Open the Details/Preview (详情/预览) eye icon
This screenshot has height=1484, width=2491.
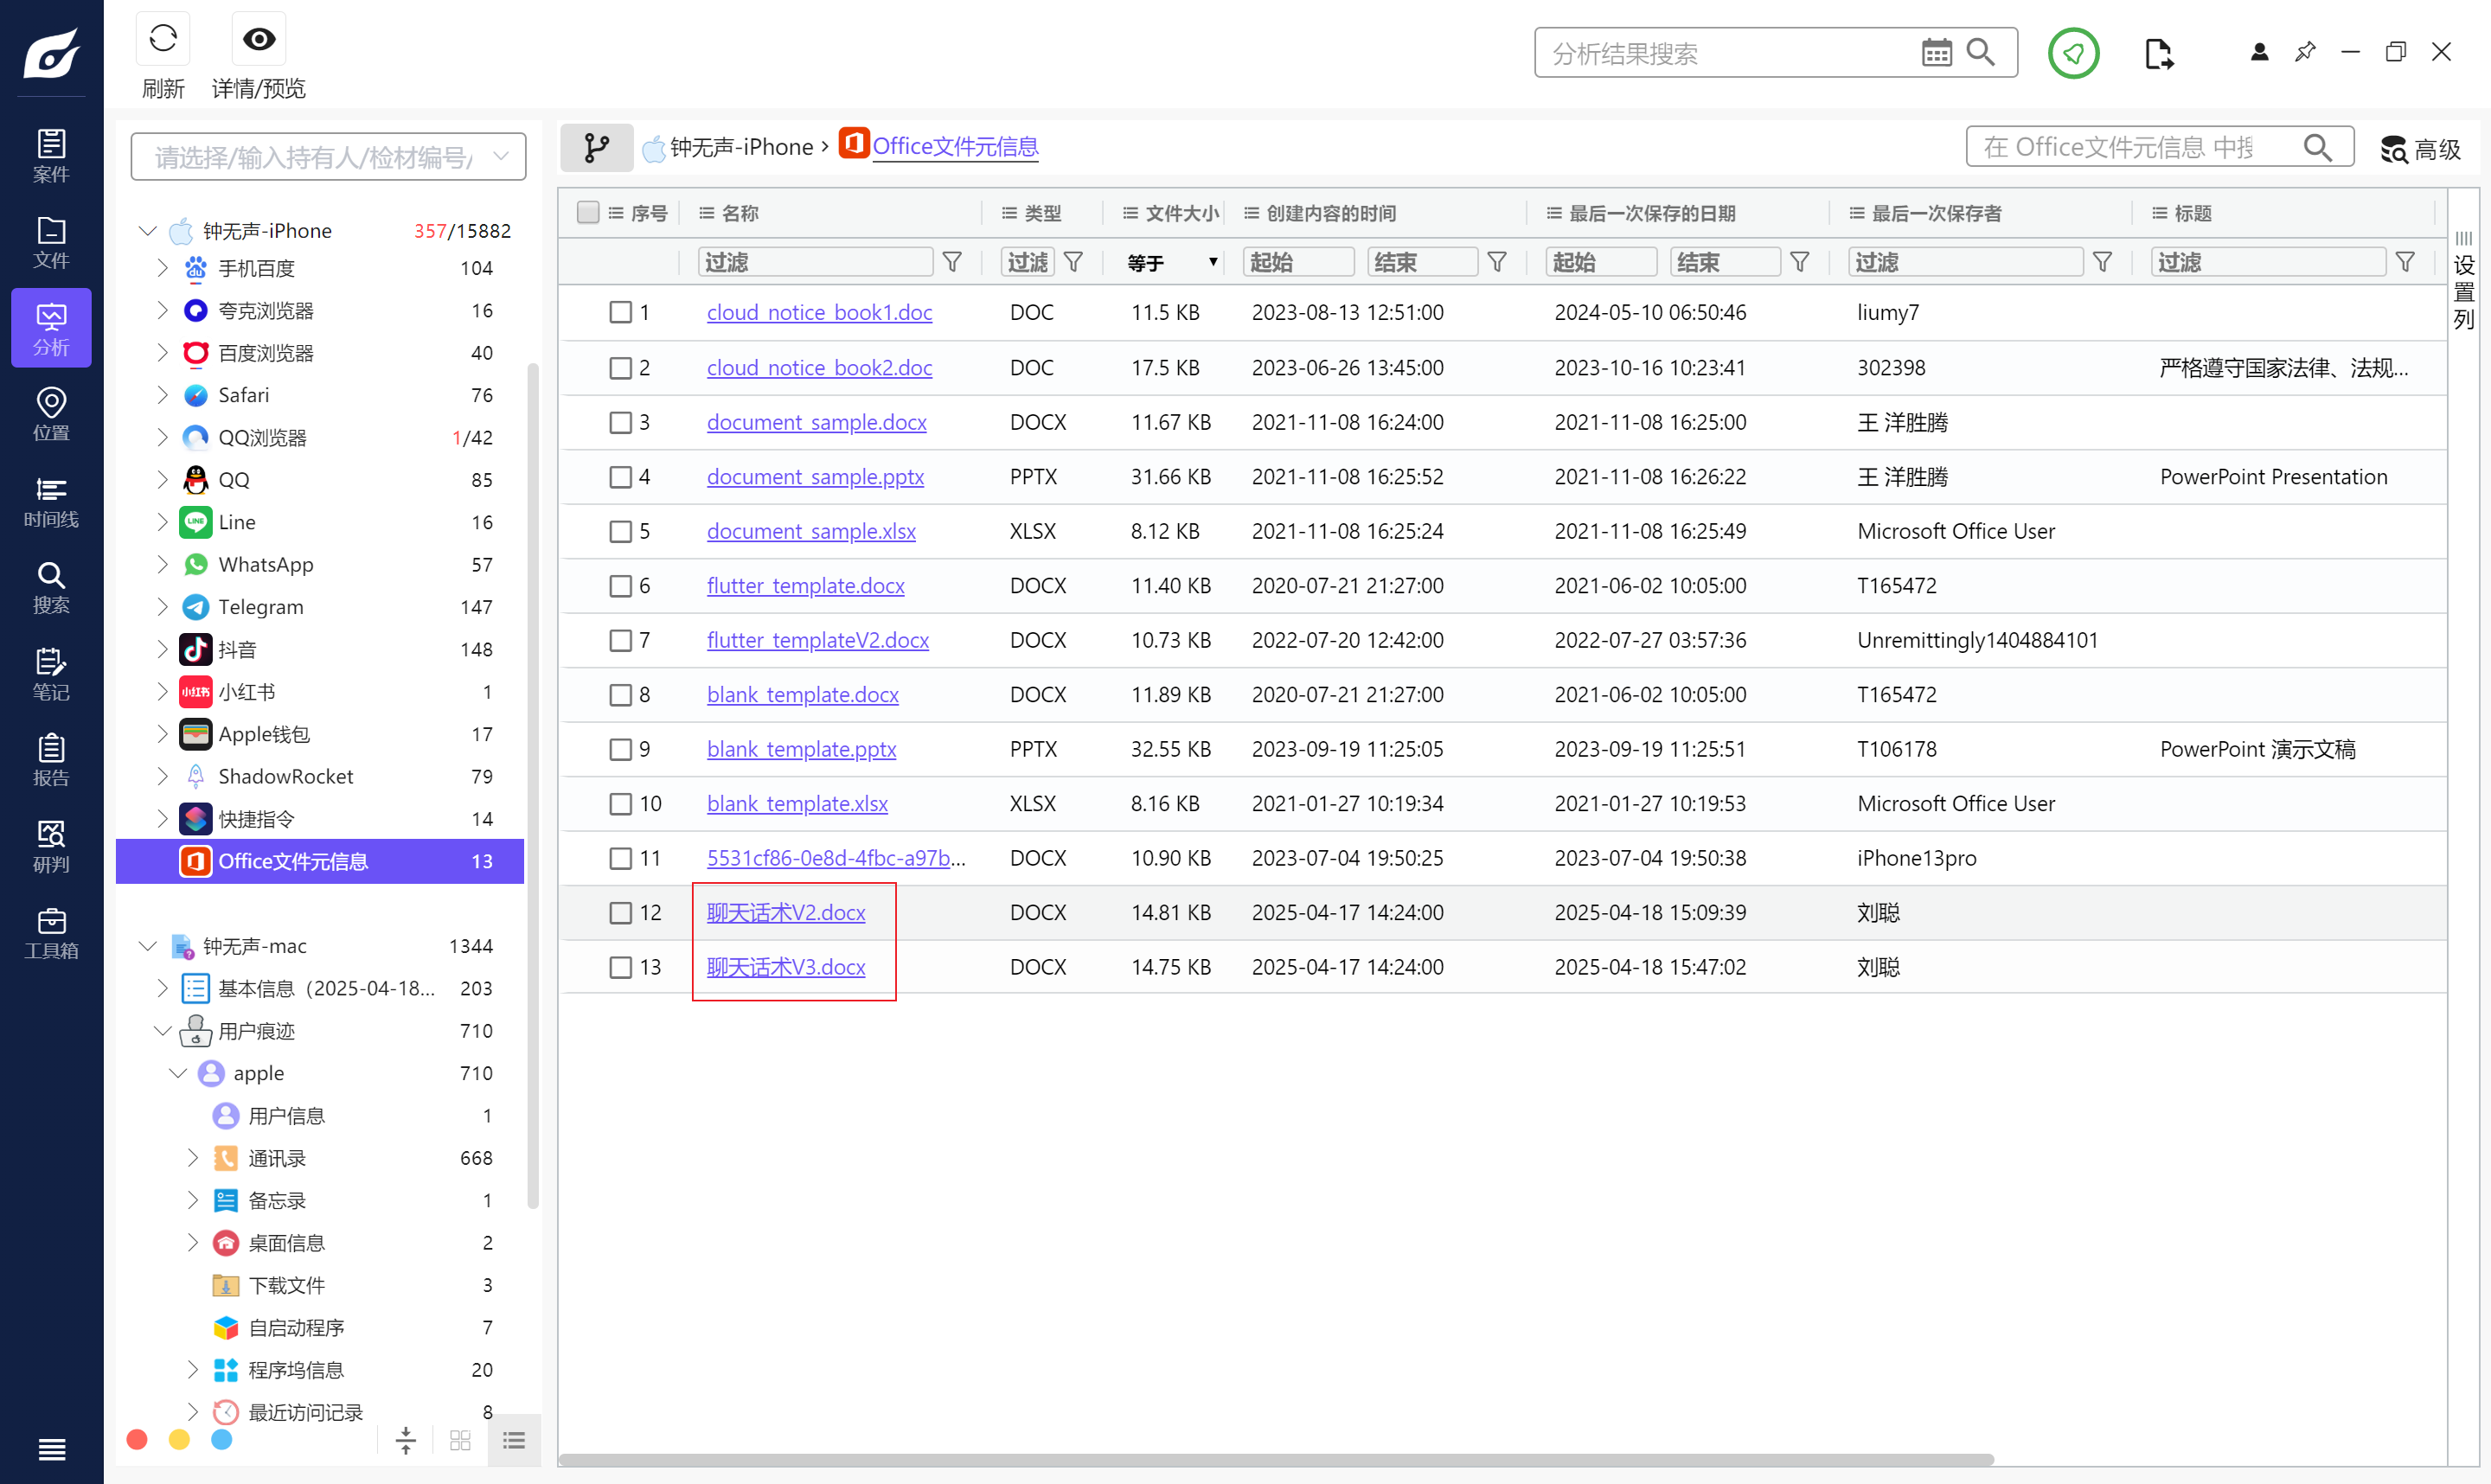click(x=258, y=40)
